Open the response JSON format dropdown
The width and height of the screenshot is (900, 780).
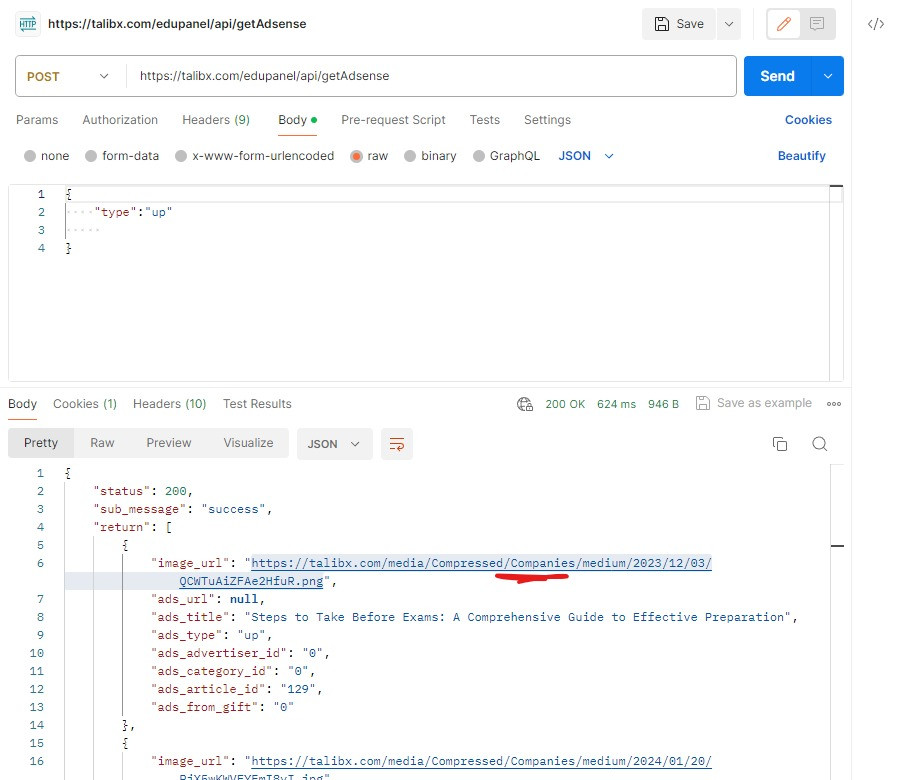point(334,444)
